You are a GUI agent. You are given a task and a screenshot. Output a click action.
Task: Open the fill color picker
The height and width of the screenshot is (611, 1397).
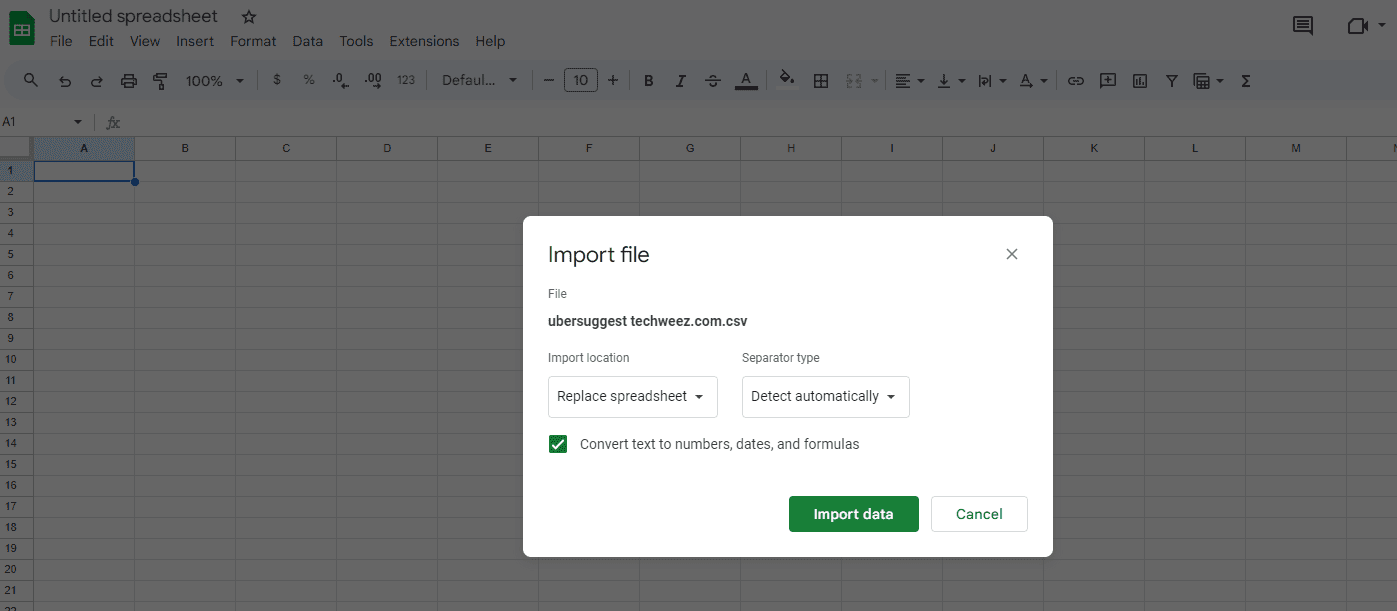[787, 81]
